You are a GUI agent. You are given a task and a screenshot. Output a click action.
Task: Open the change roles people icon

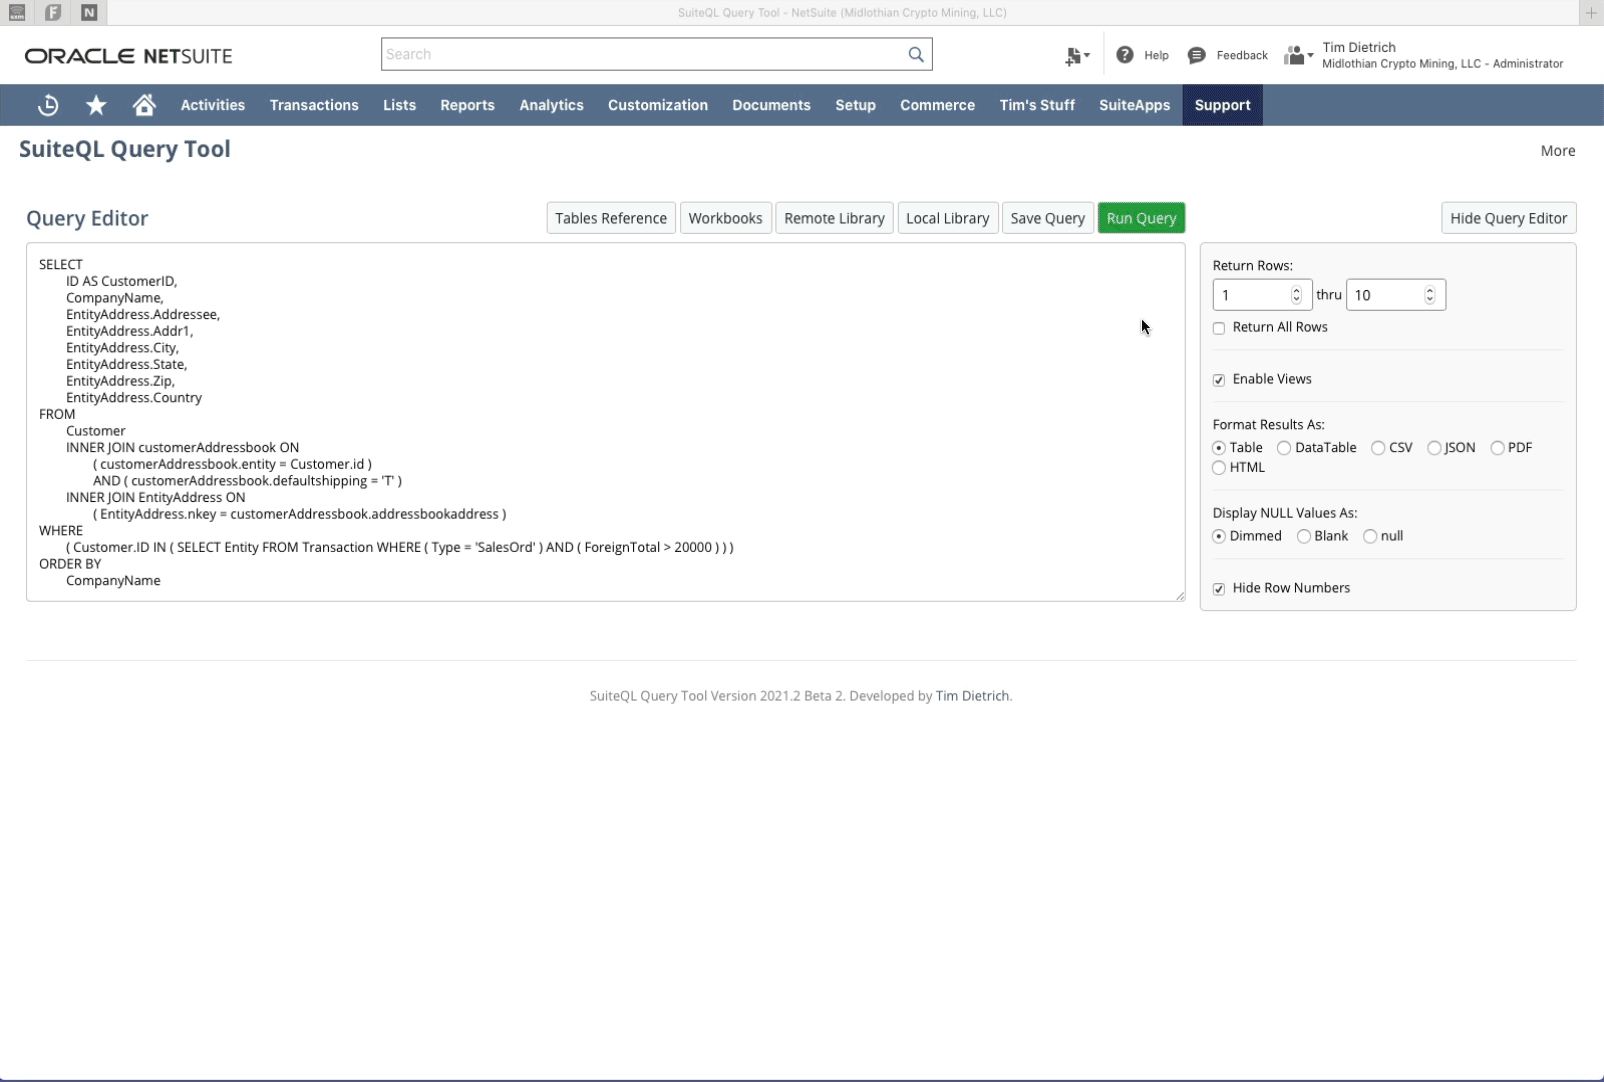click(x=1298, y=55)
